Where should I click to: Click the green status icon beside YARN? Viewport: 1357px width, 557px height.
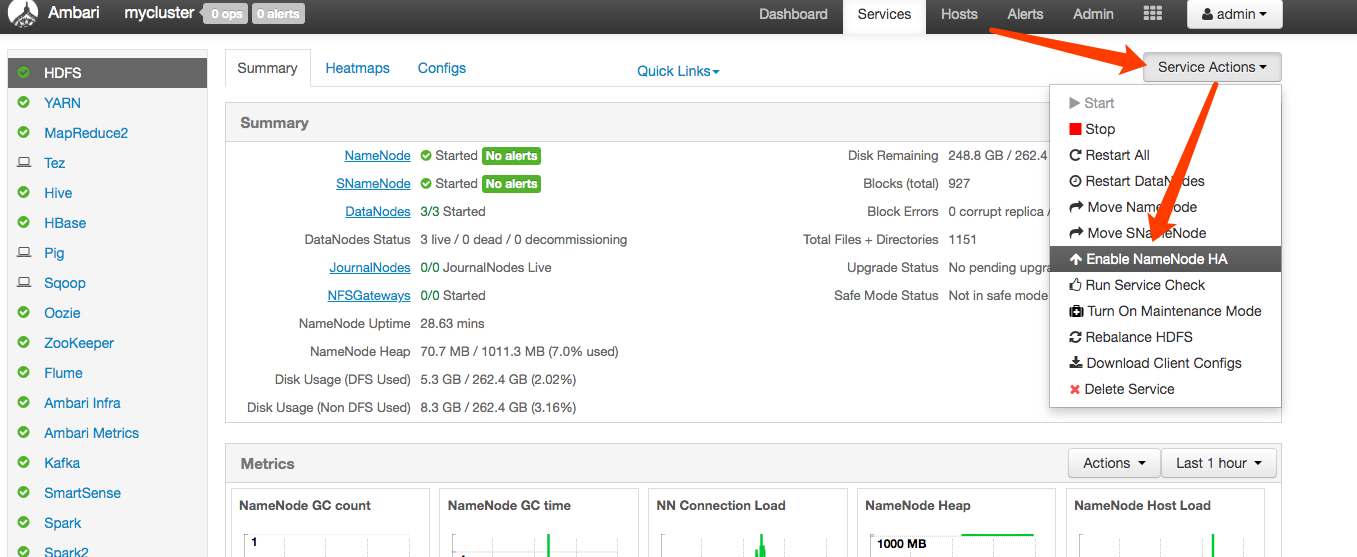pos(24,103)
